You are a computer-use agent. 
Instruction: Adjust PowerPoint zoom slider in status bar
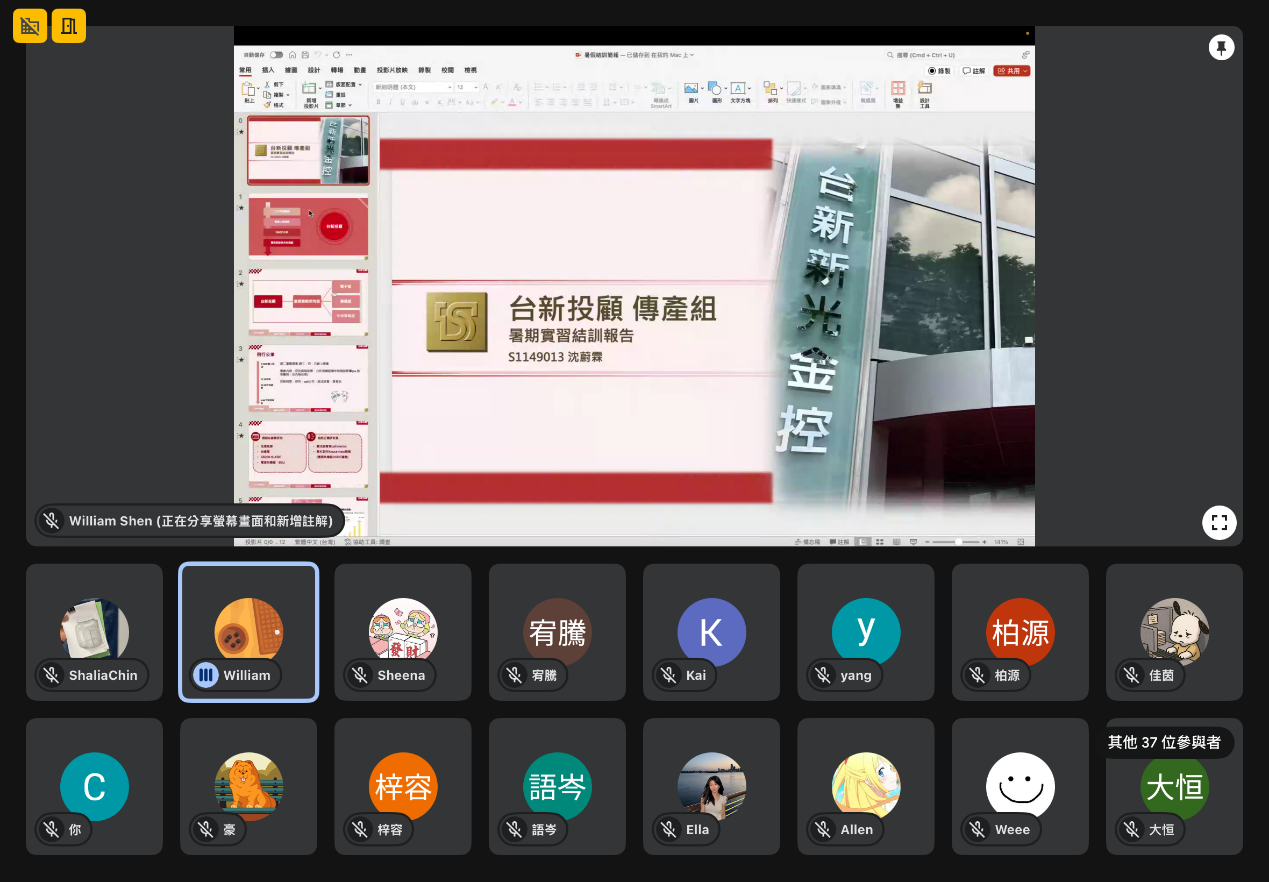point(957,542)
